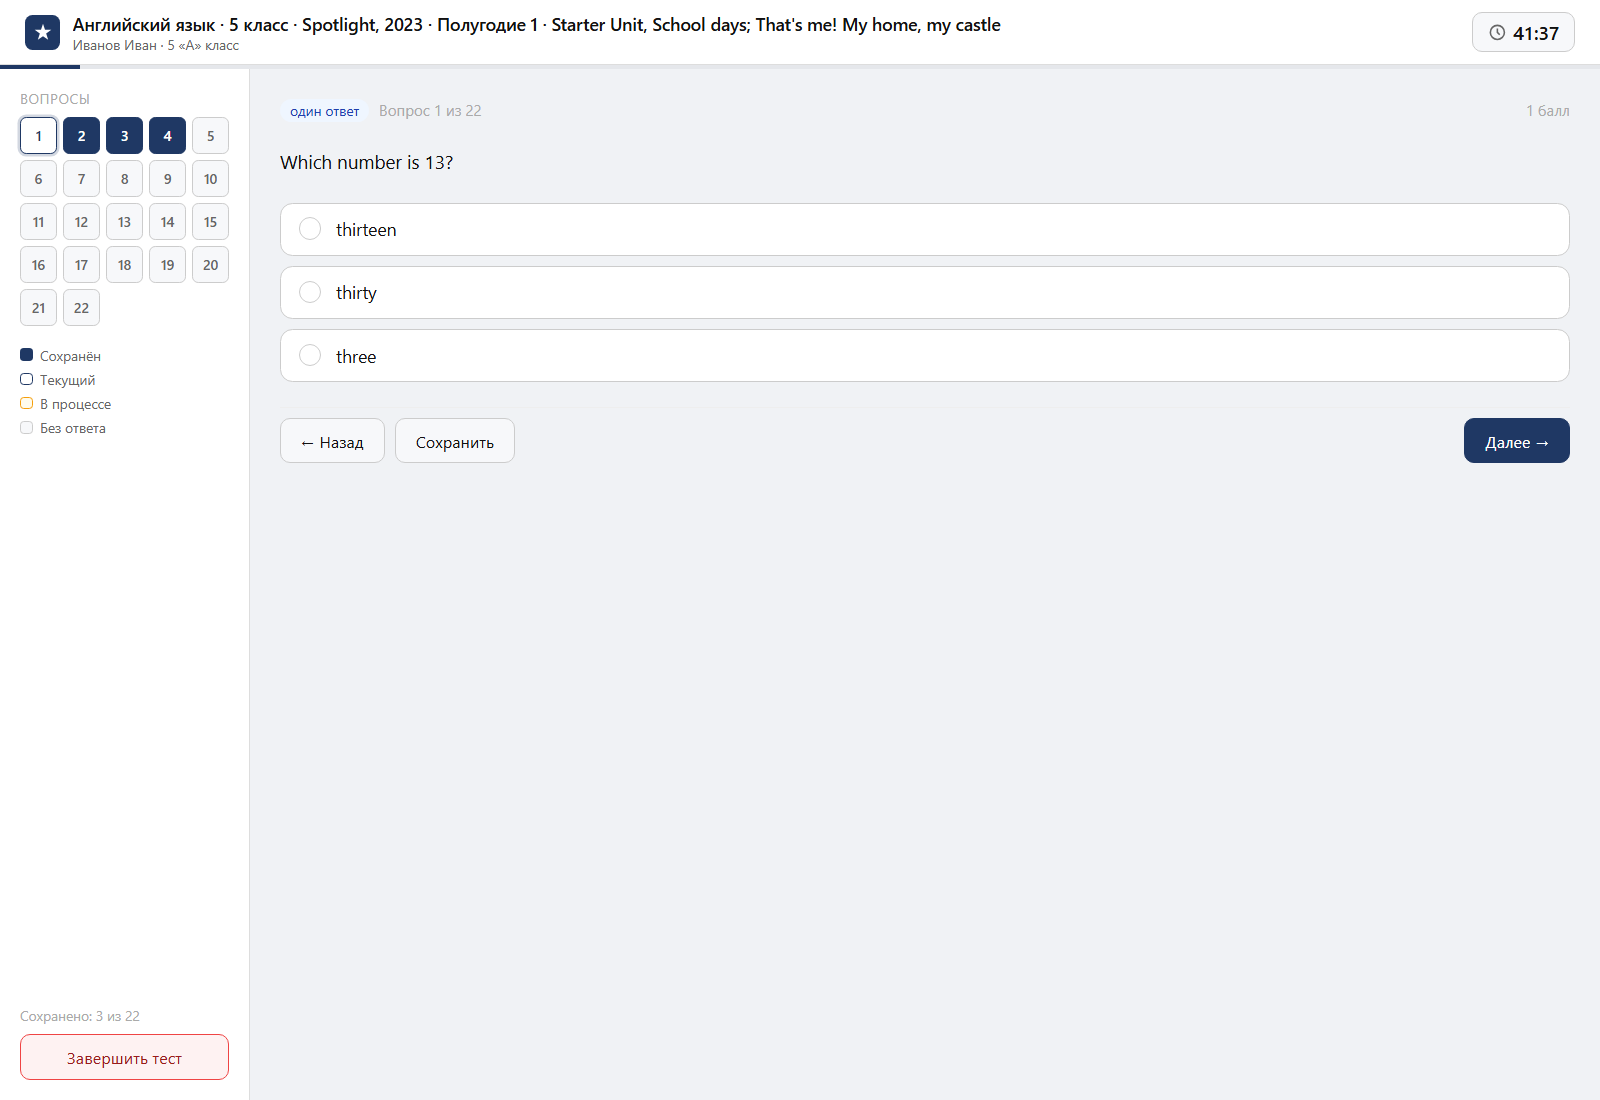Viewport: 1600px width, 1100px height.
Task: Jump to question 9
Action: [167, 179]
